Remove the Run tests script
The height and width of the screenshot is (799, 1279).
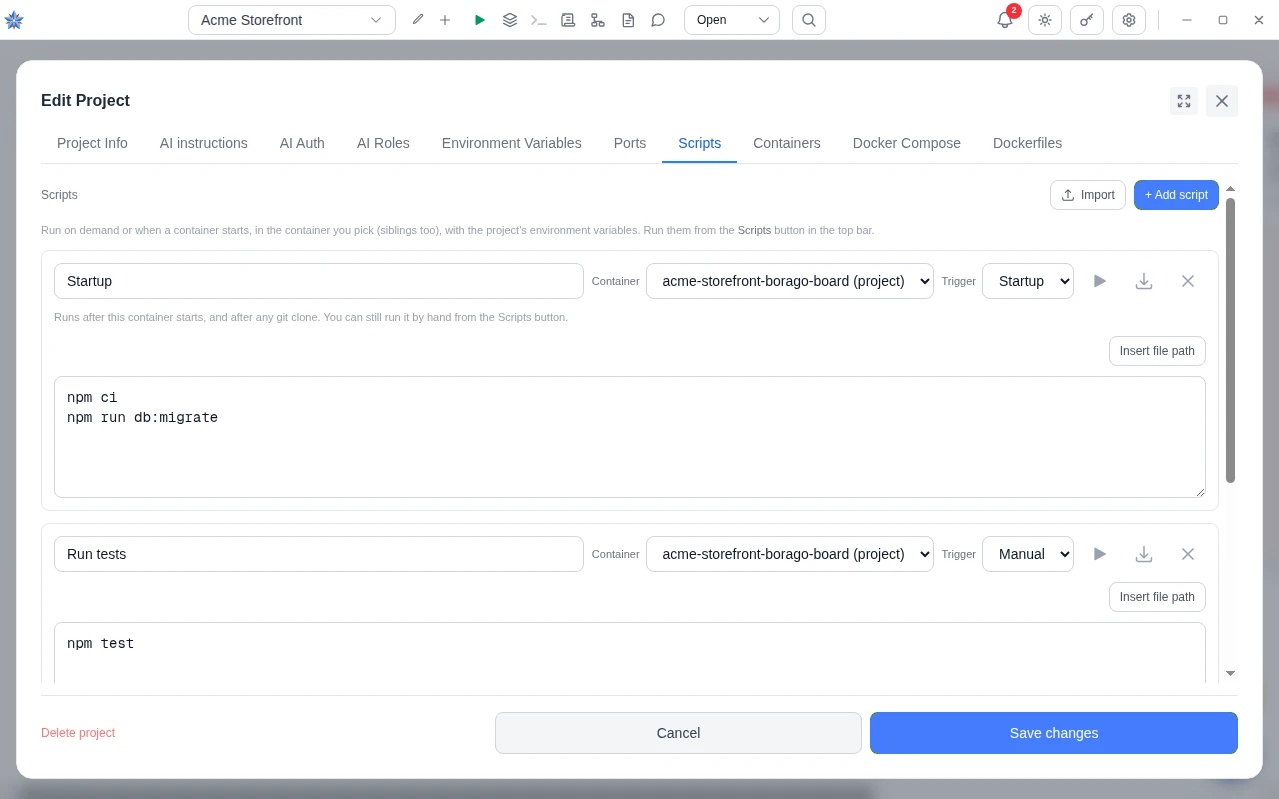[x=1188, y=554]
